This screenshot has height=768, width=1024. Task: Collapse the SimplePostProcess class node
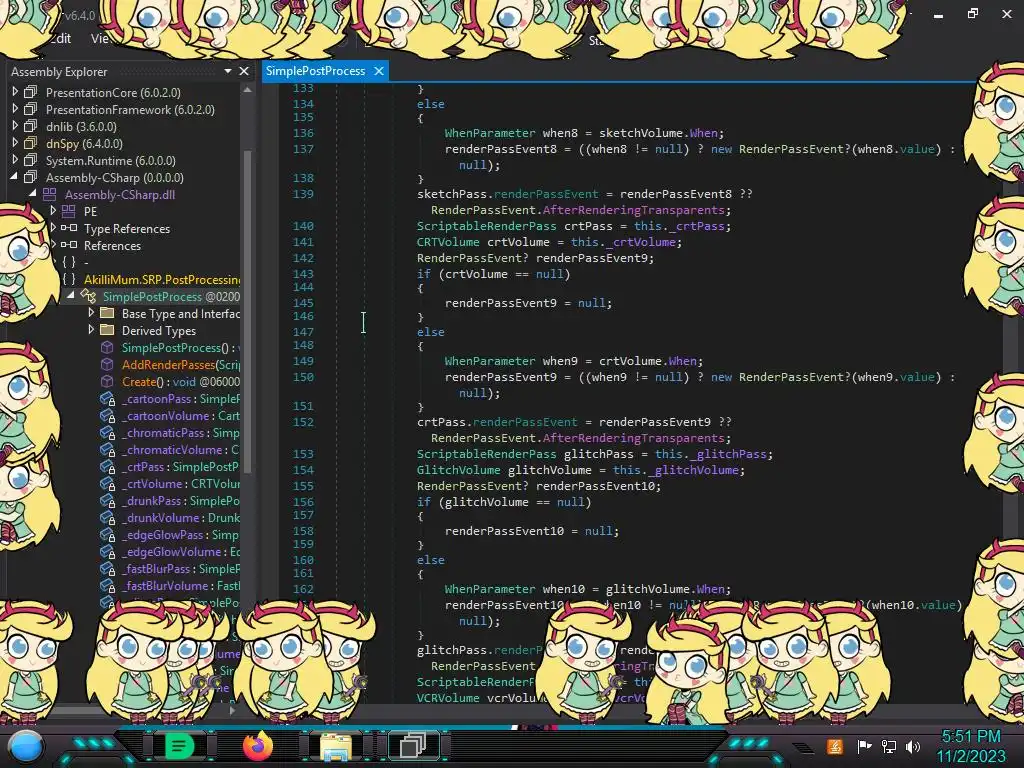pos(71,296)
